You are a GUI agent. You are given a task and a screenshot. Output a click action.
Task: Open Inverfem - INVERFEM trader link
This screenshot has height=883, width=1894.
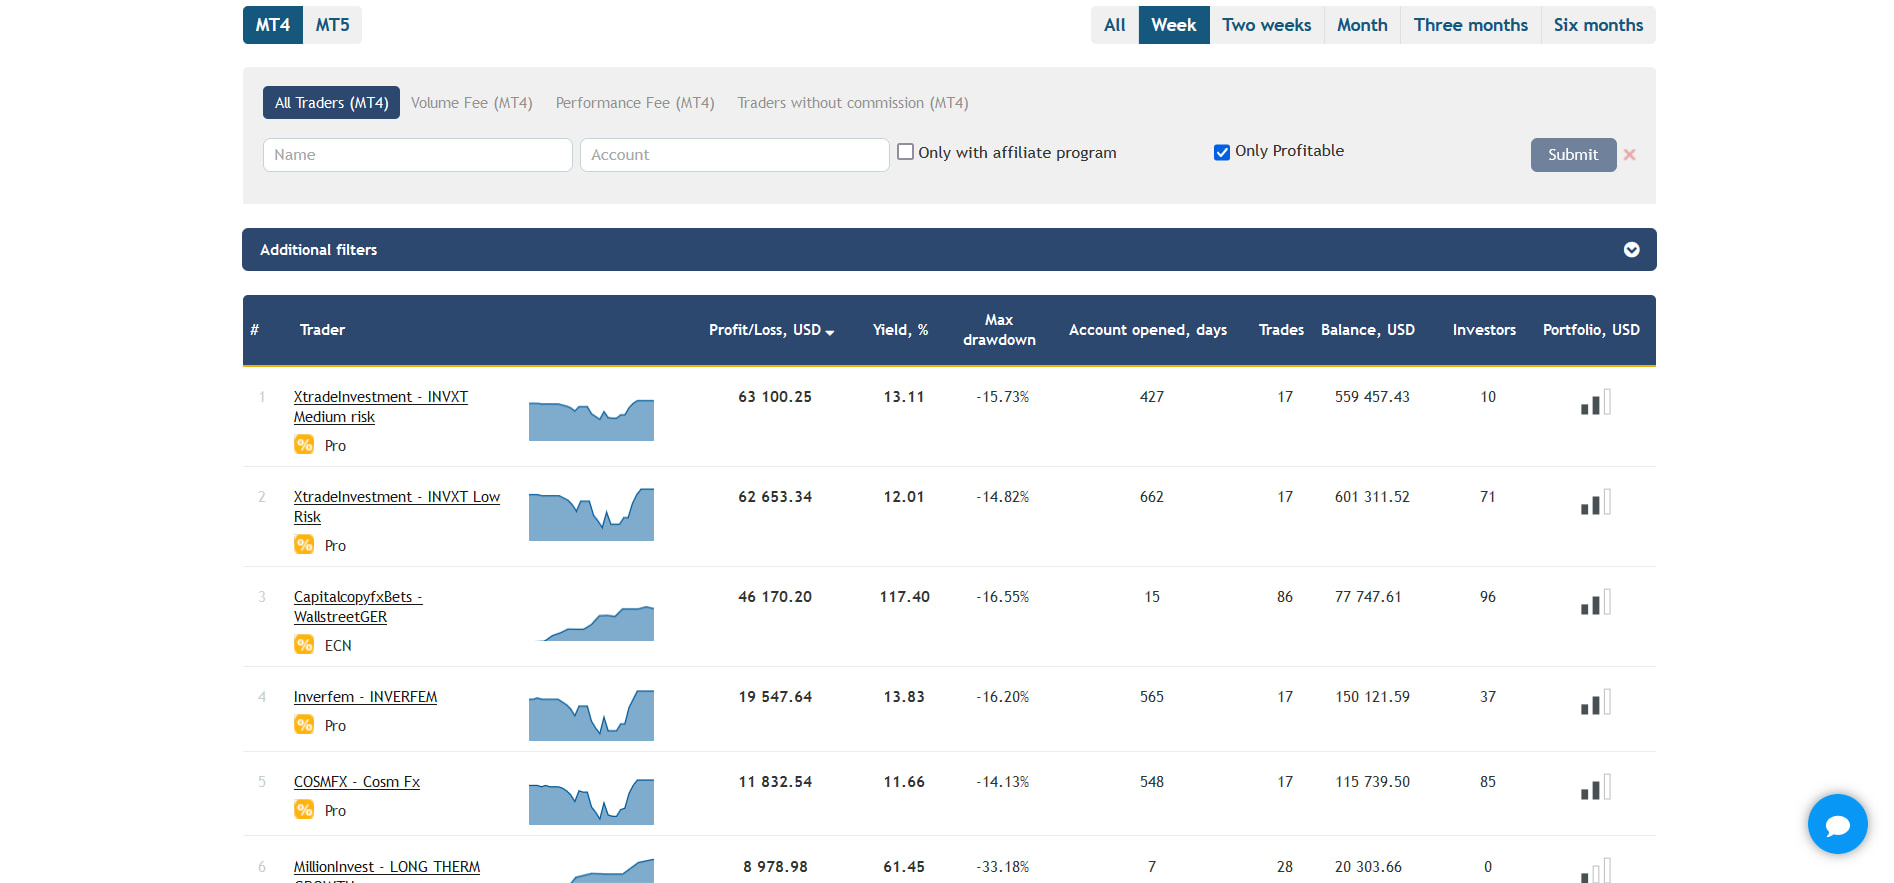tap(365, 697)
